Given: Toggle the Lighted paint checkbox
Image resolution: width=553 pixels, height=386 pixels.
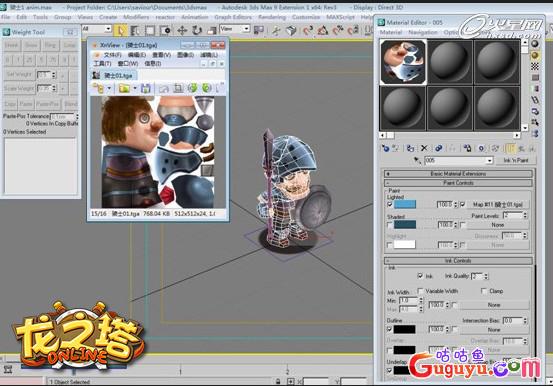Looking at the screenshot, I should (390, 204).
